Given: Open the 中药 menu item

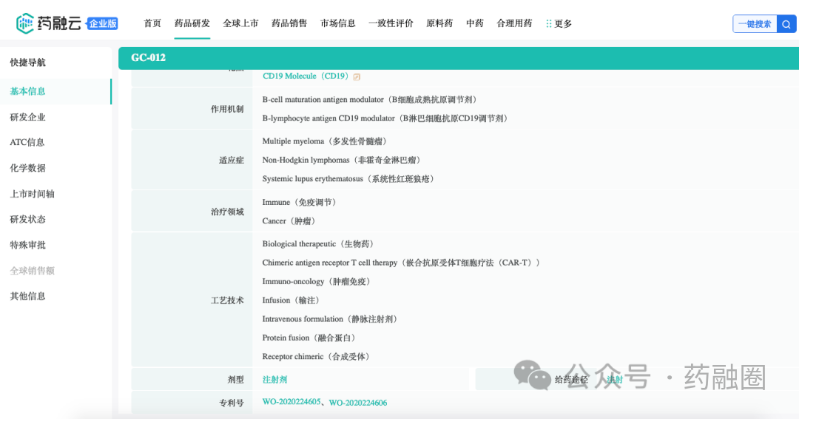Looking at the screenshot, I should (475, 23).
